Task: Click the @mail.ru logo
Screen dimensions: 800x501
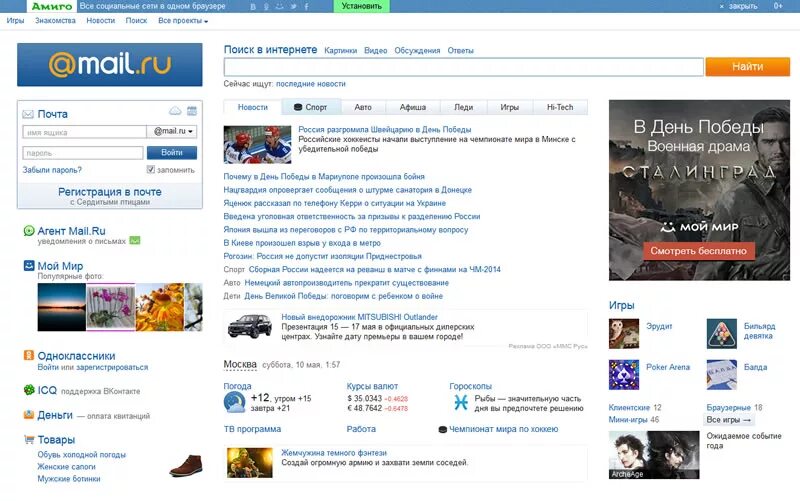Action: click(110, 65)
